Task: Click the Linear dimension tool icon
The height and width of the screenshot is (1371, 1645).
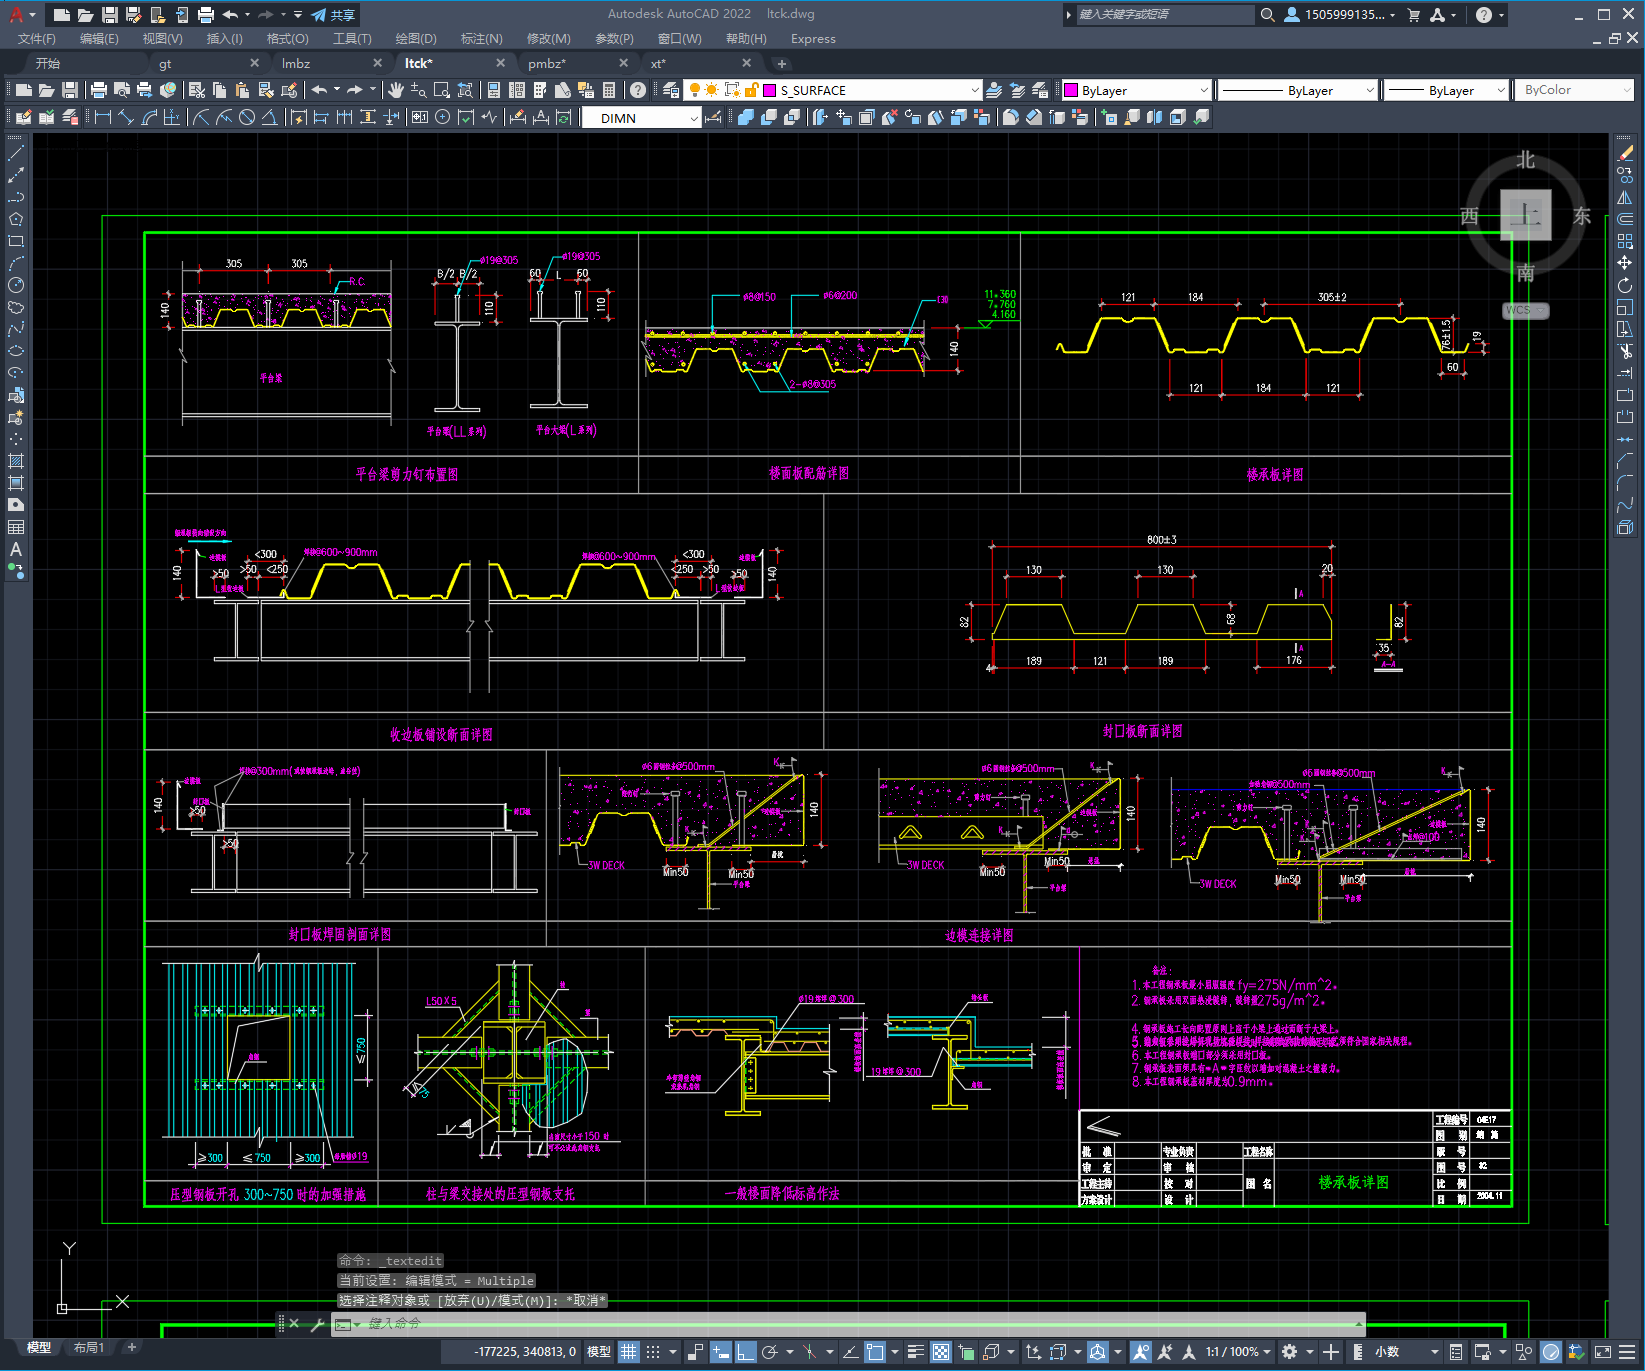Action: coord(103,117)
